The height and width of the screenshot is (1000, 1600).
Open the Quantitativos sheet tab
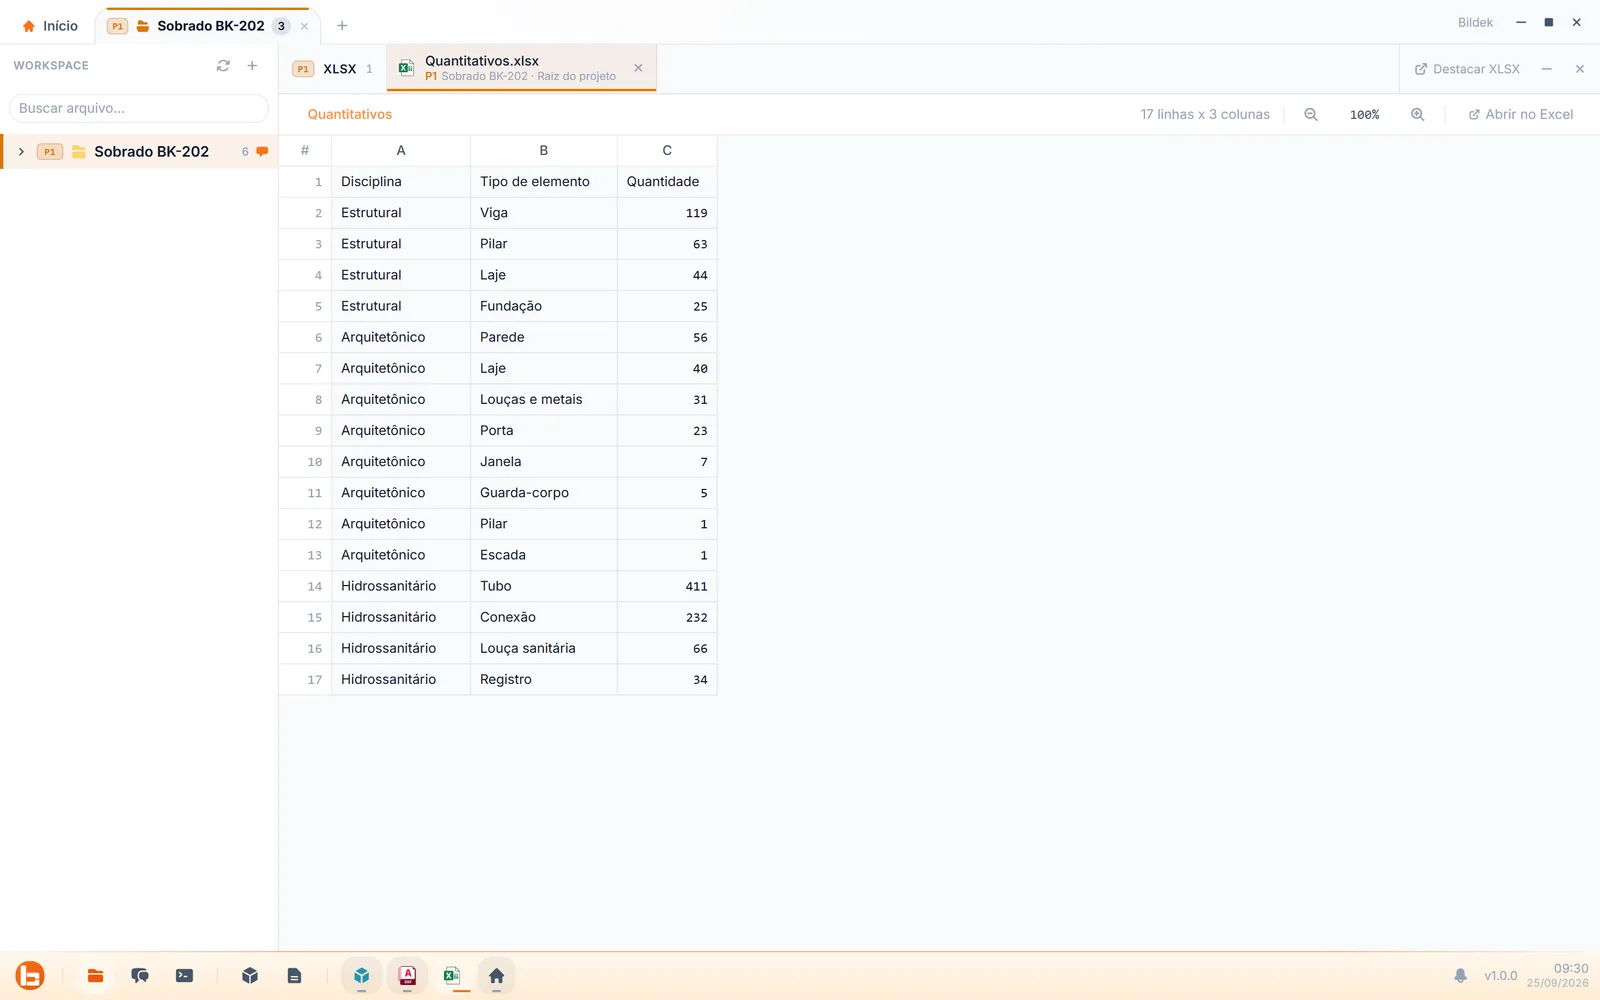[x=350, y=115]
